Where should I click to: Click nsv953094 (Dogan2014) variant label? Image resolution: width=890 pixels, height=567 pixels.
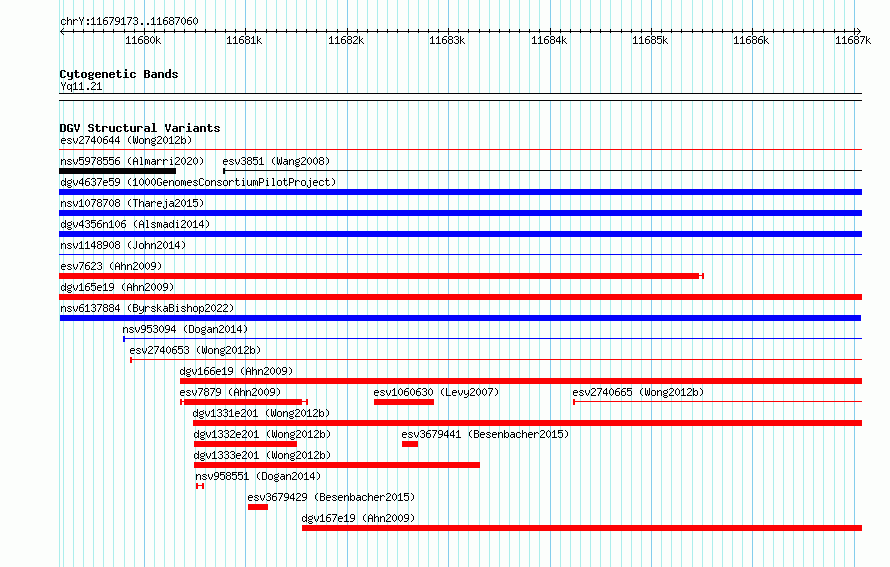tap(185, 329)
